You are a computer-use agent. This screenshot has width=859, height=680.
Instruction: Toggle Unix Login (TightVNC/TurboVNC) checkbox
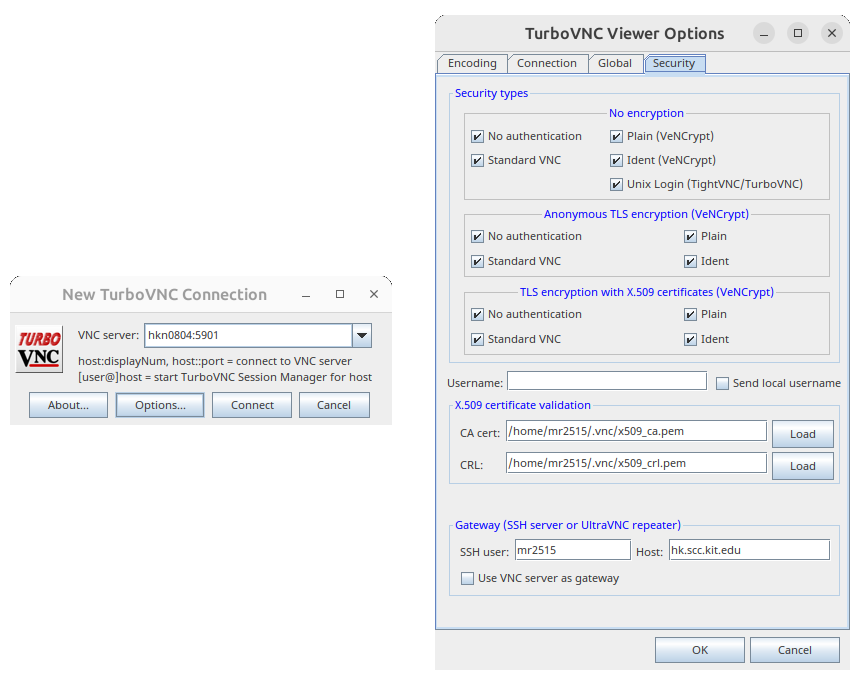tap(616, 184)
